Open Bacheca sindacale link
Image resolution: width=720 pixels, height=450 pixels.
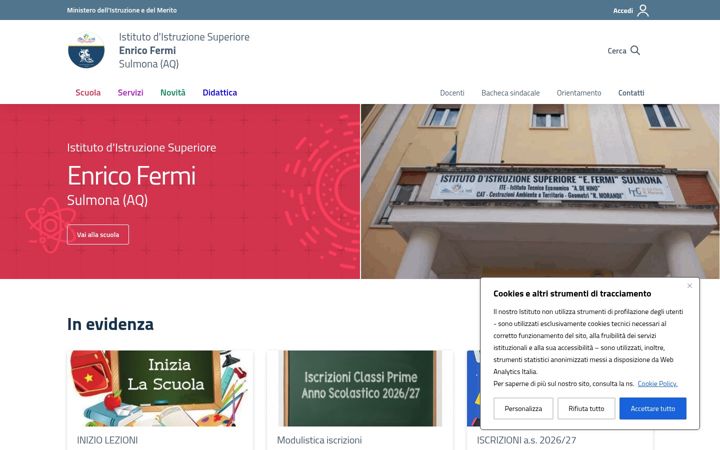510,93
